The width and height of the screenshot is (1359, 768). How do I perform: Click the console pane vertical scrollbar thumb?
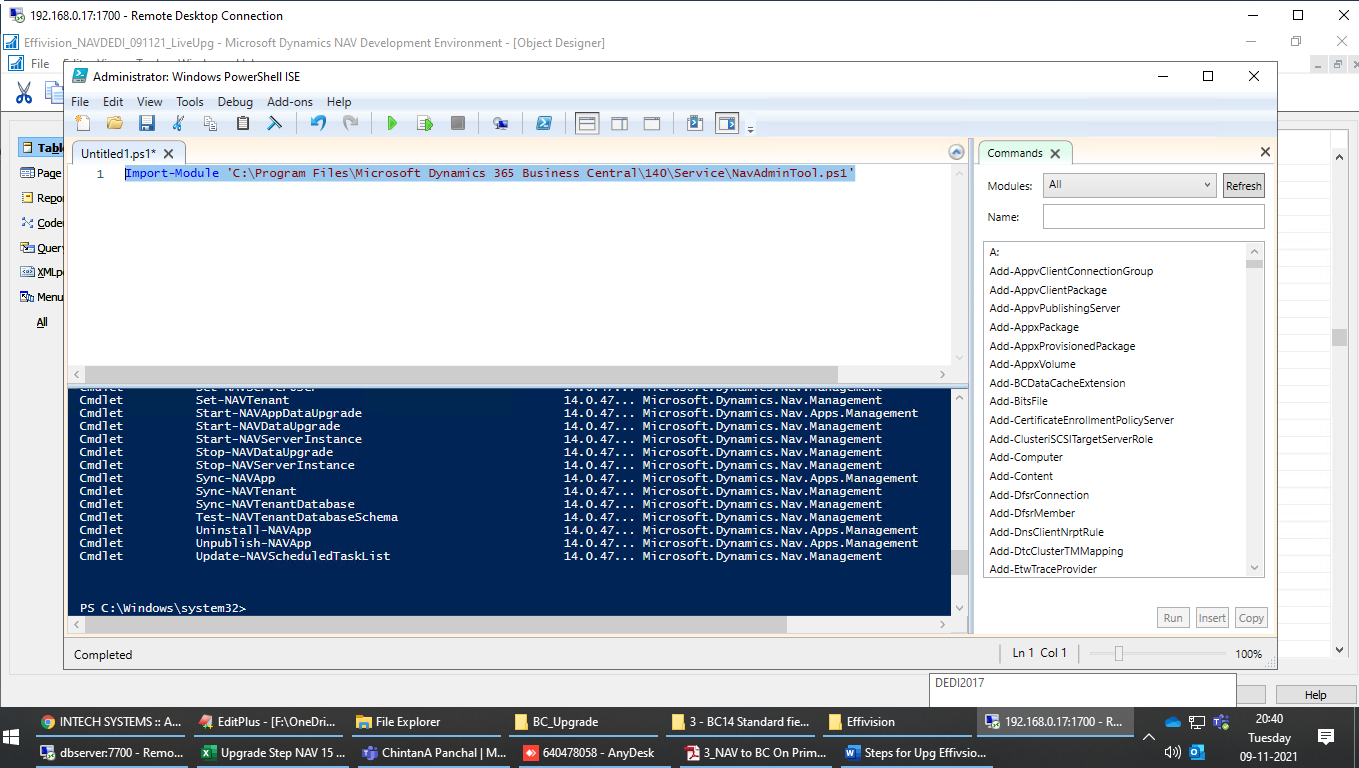point(959,562)
